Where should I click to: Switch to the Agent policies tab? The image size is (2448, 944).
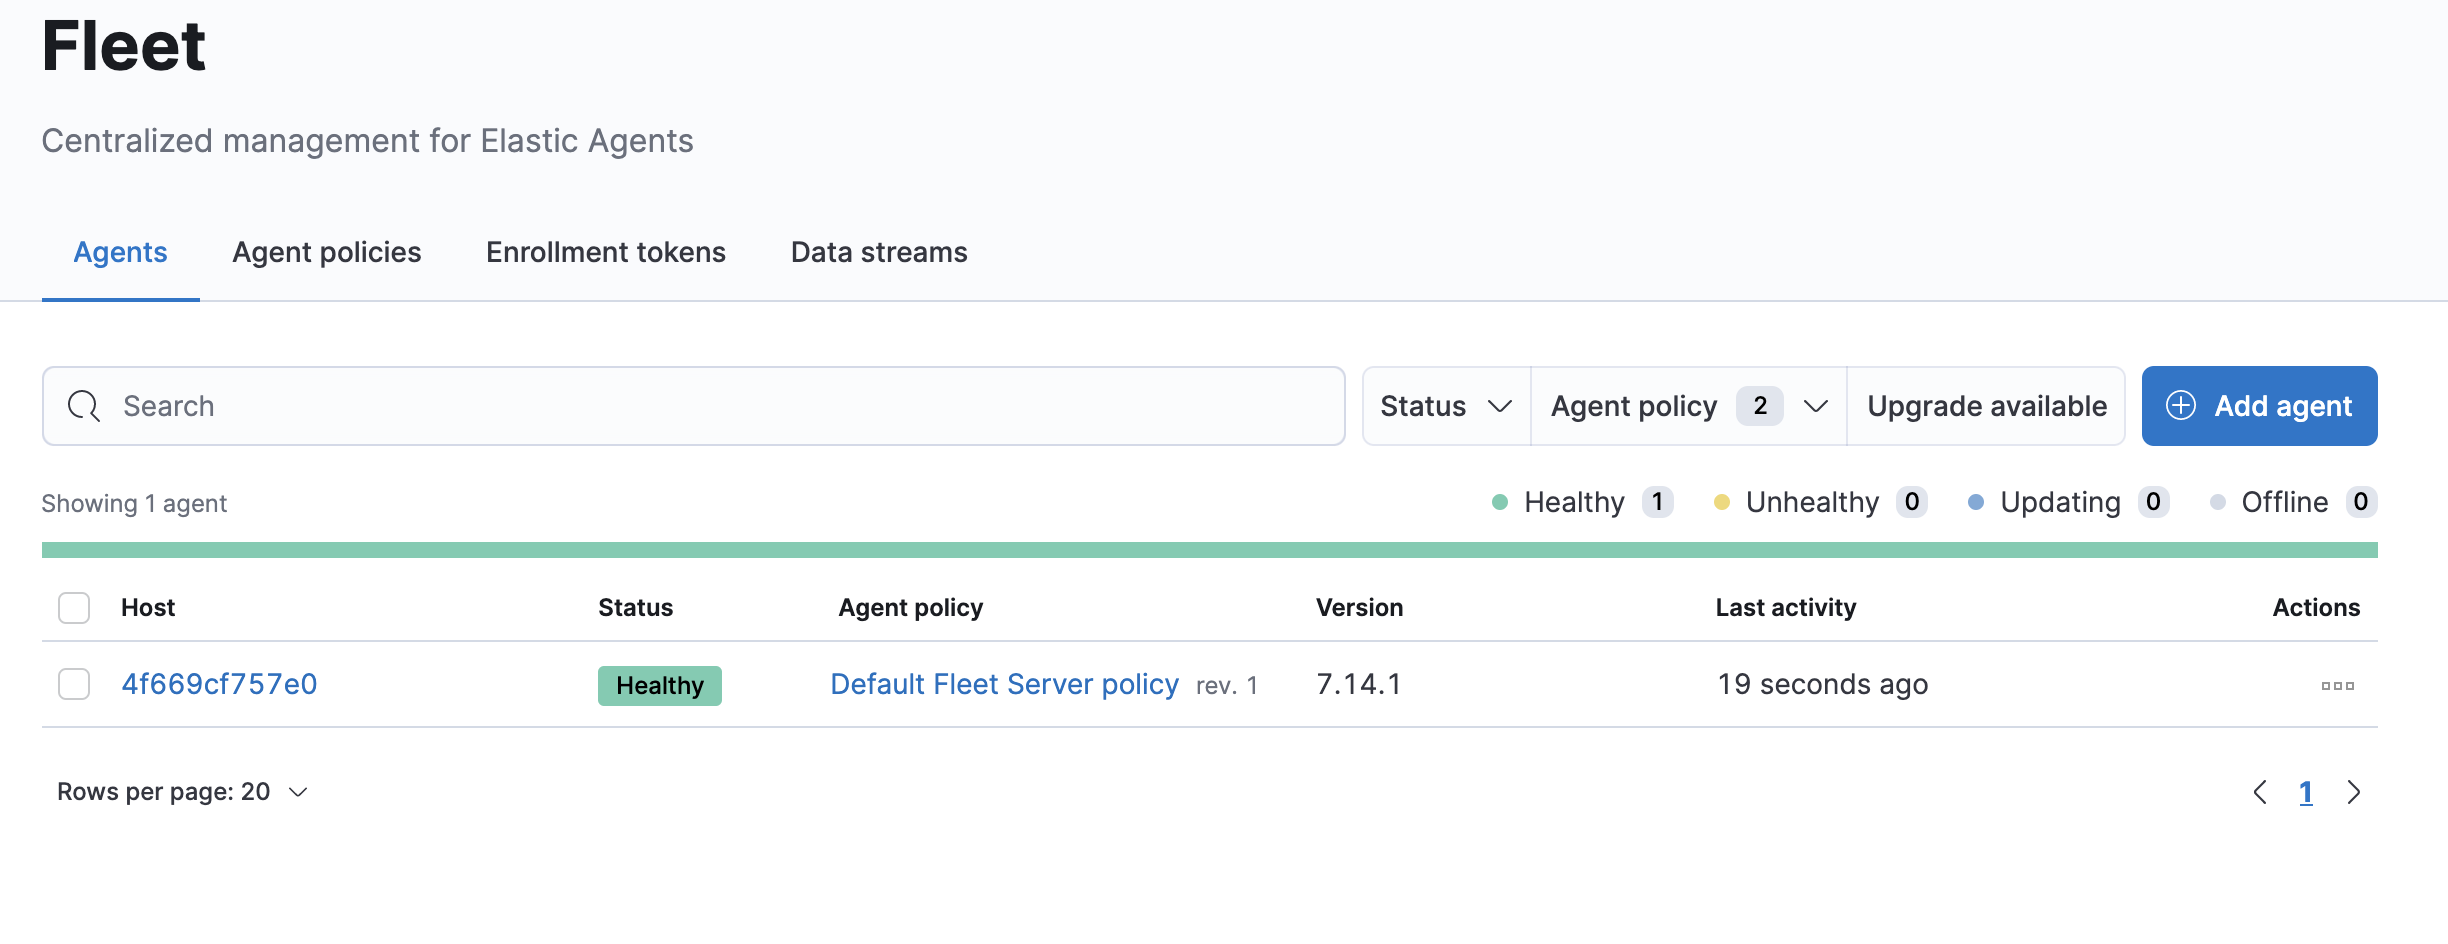pyautogui.click(x=327, y=252)
